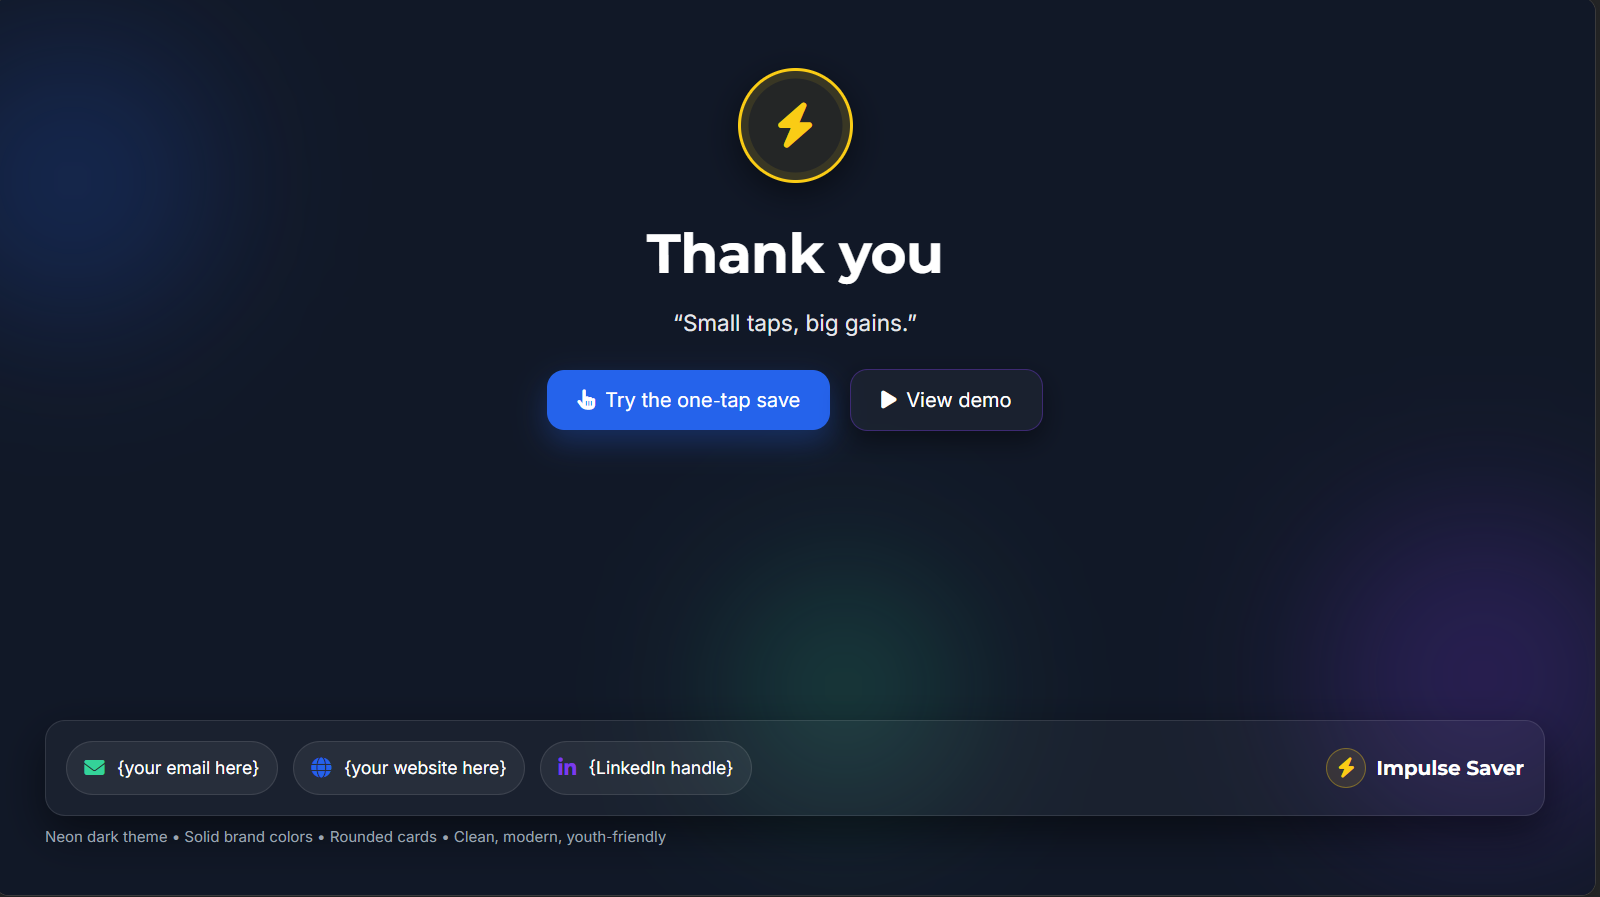1600x897 pixels.
Task: Click the 'Thank you' heading
Action: click(x=795, y=254)
